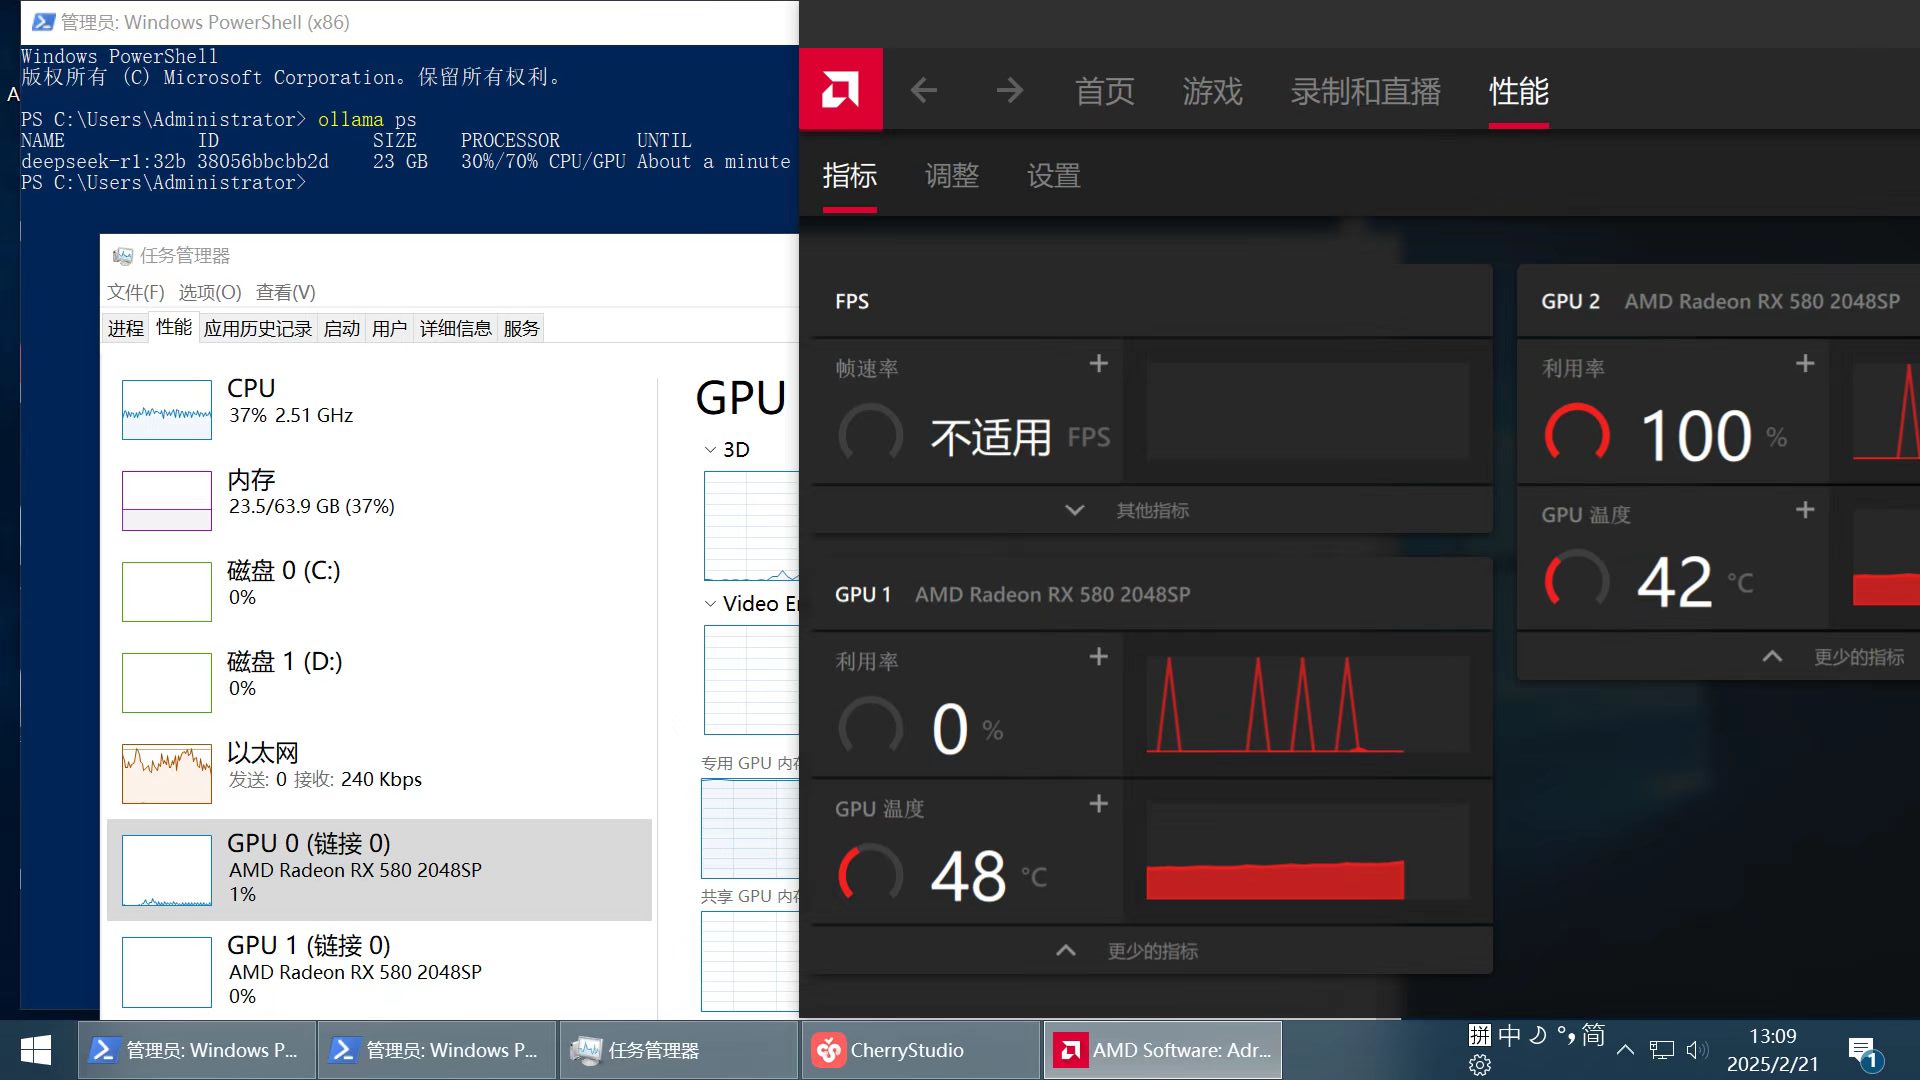The image size is (1920, 1080).
Task: Switch to 应用历史记录 tab
Action: [x=258, y=328]
